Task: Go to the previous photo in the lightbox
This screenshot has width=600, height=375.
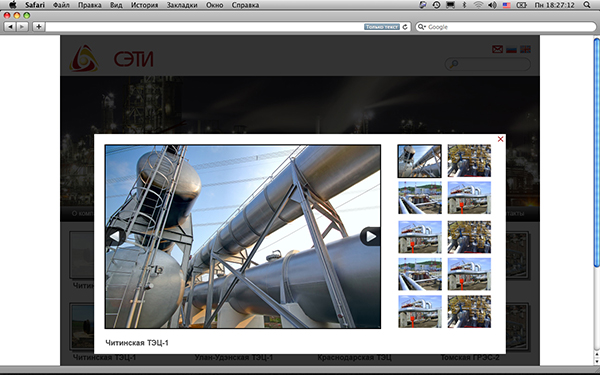Action: coord(116,236)
